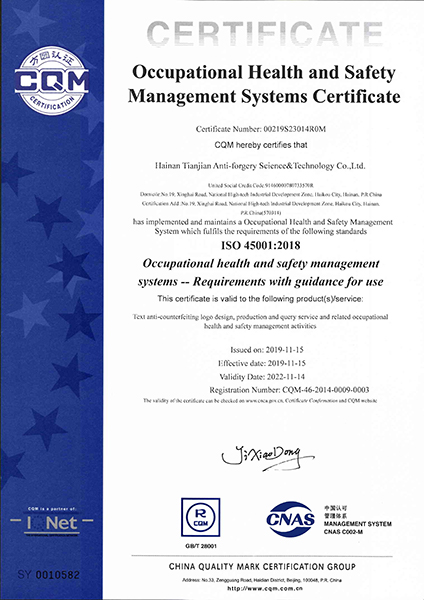Image resolution: width=424 pixels, height=600 pixels.
Task: Click 'CQM is a partner of' caption
Action: [52, 509]
